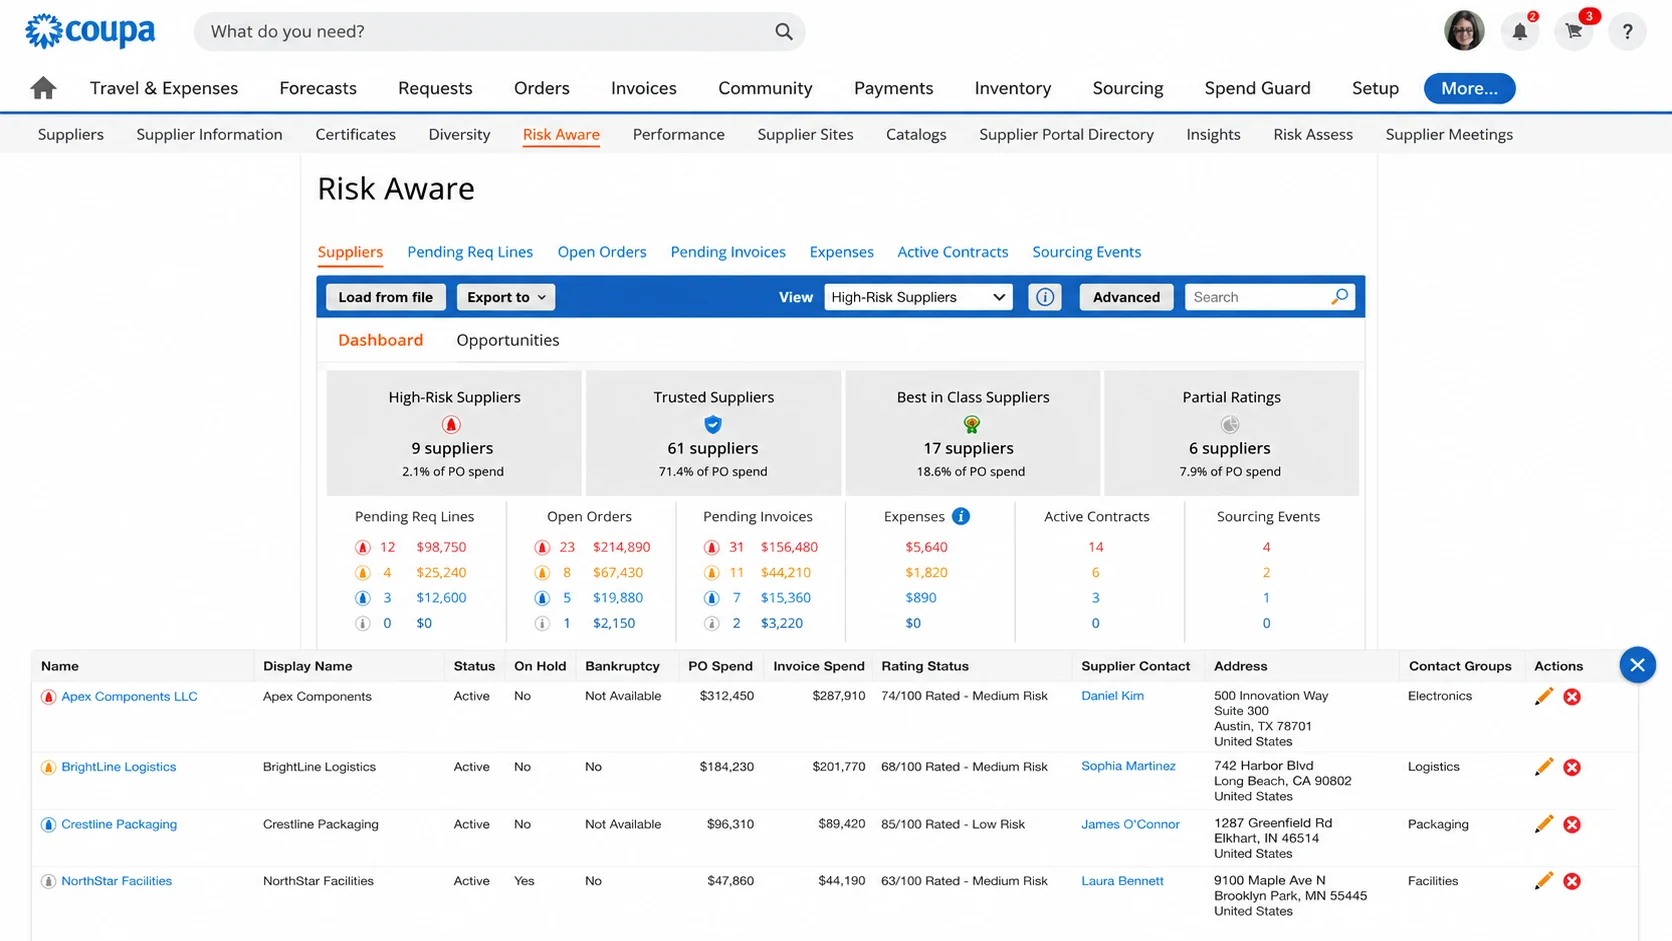
Task: Open contact Laura Bennett link
Action: click(1122, 881)
